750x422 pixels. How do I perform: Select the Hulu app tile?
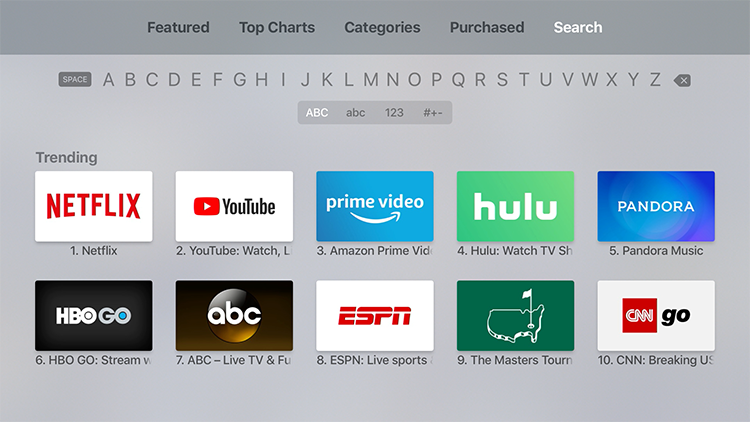point(515,206)
